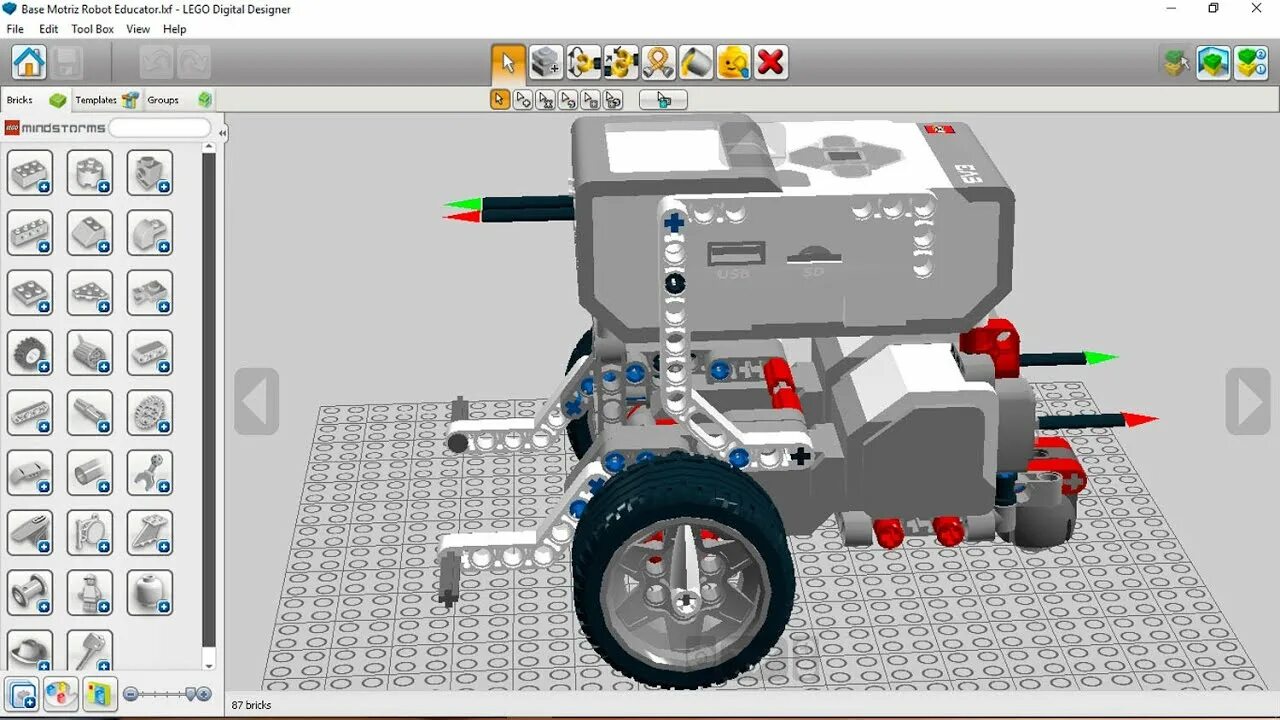
Task: Expand the flat plates category
Action: pos(30,292)
